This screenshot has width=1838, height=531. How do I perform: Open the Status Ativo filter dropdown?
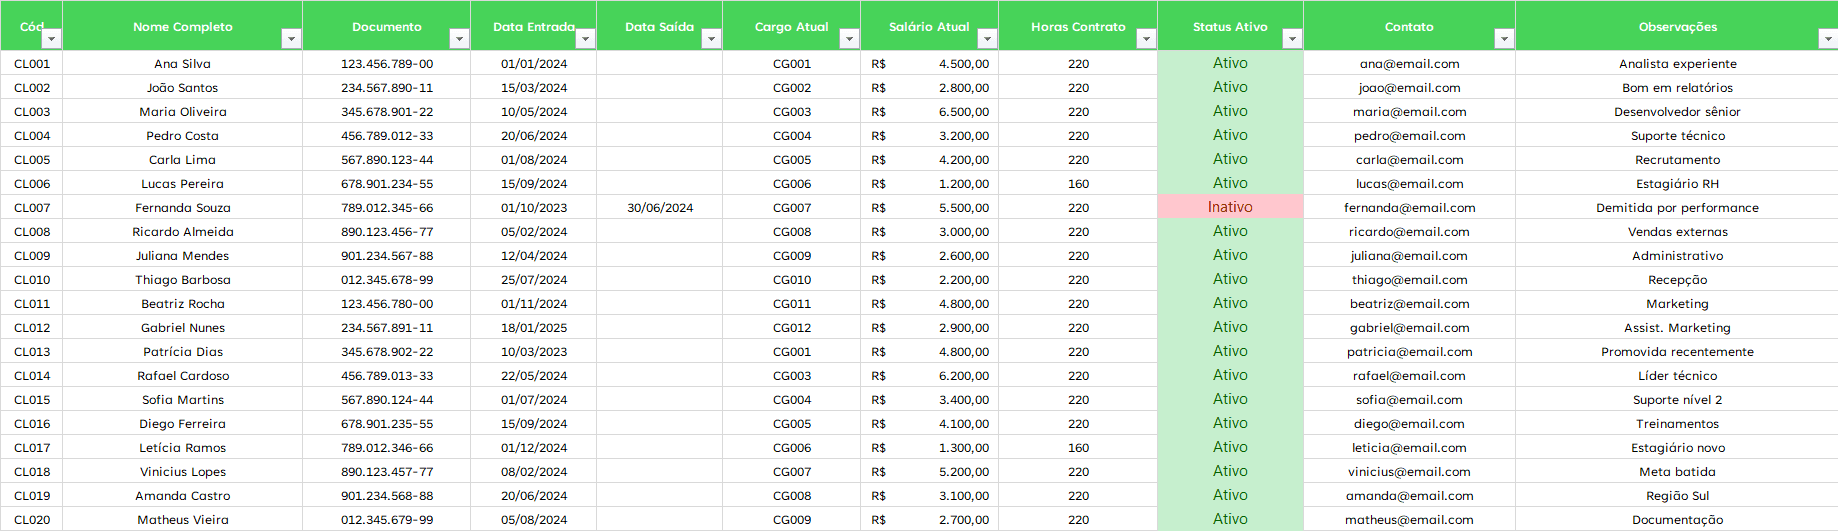pyautogui.click(x=1292, y=39)
